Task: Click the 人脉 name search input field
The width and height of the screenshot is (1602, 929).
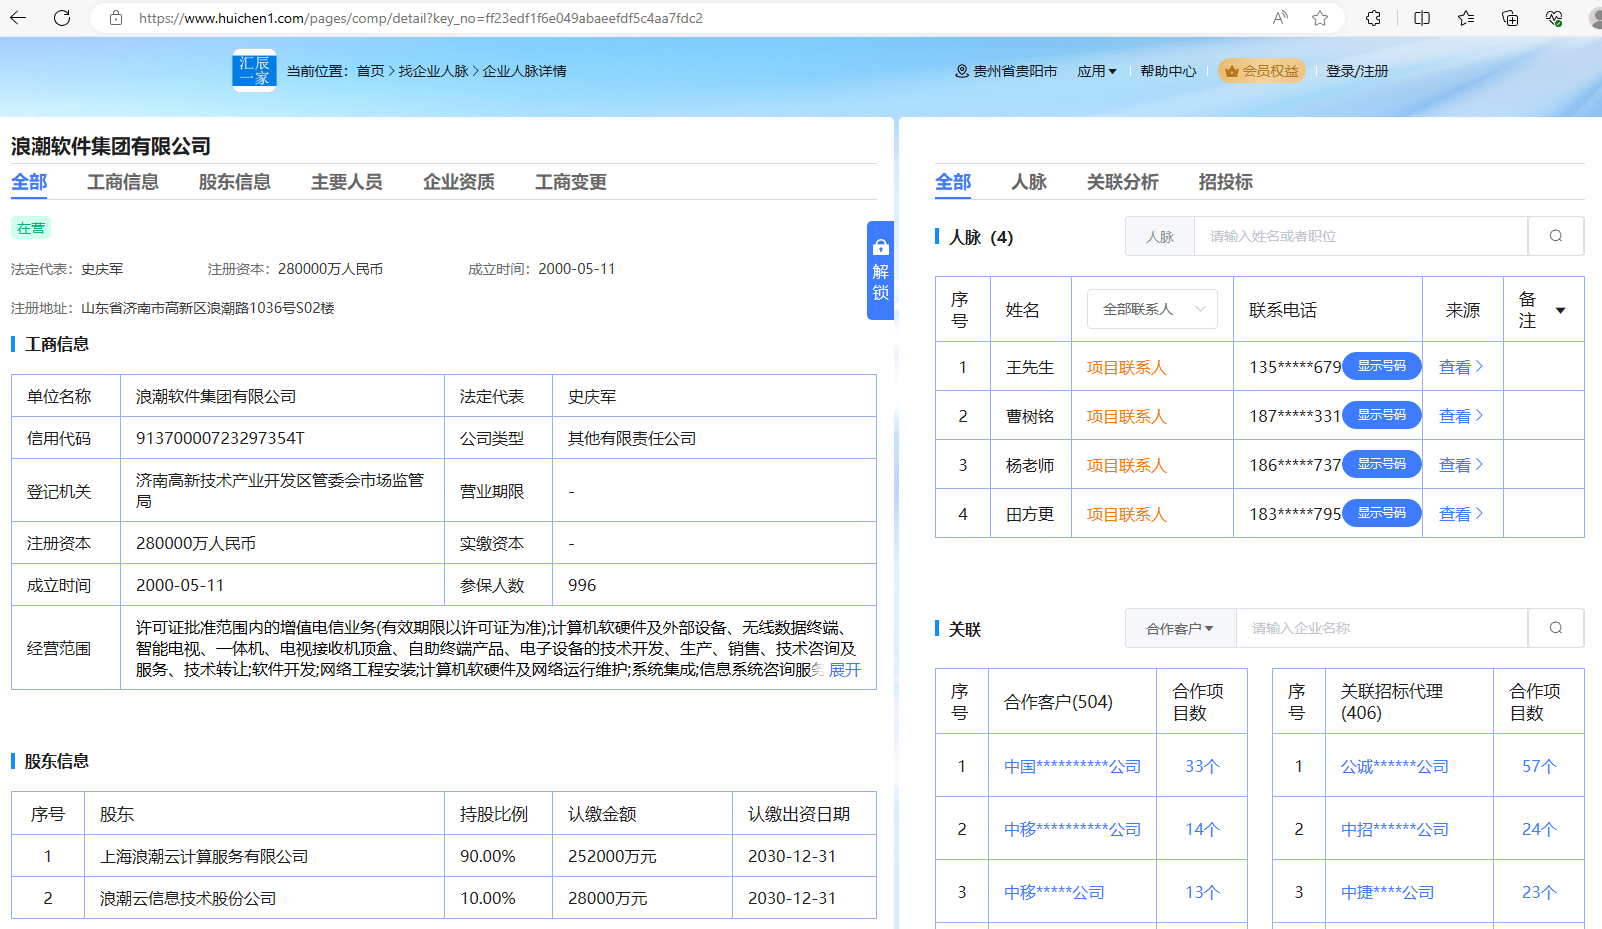Action: click(1361, 236)
